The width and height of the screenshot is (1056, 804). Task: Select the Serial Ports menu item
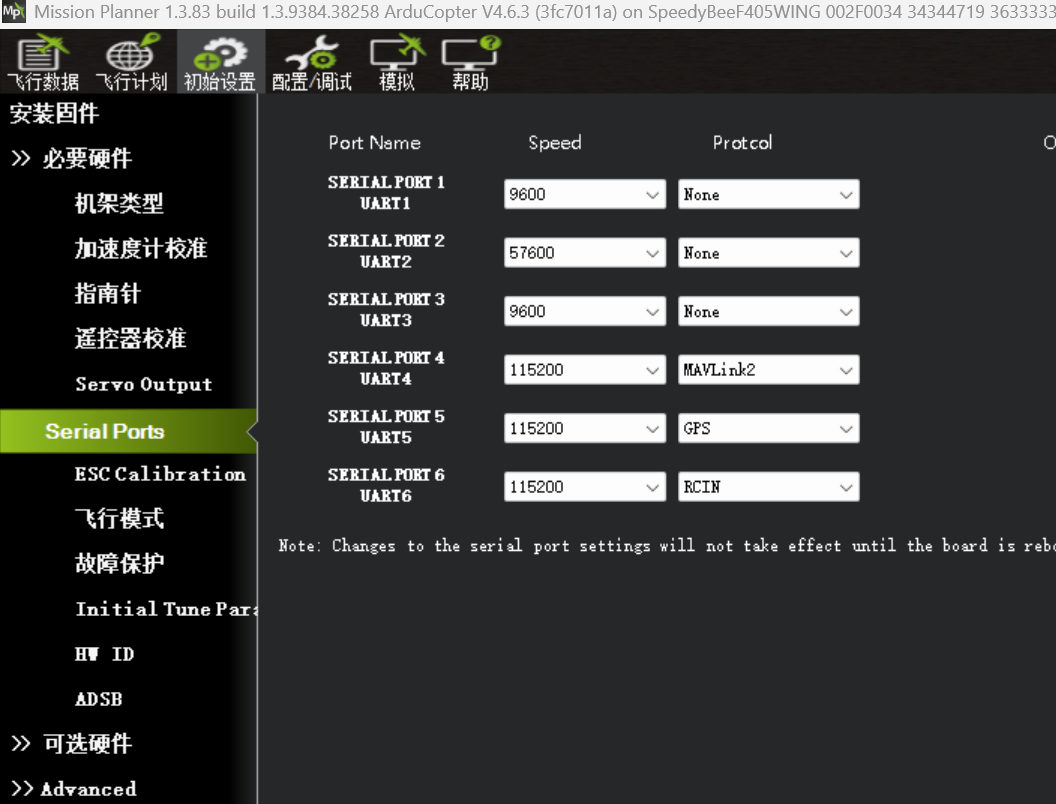[x=128, y=431]
